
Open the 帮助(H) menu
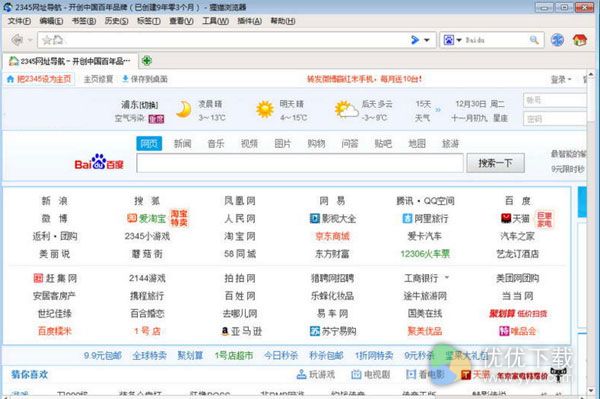283,21
